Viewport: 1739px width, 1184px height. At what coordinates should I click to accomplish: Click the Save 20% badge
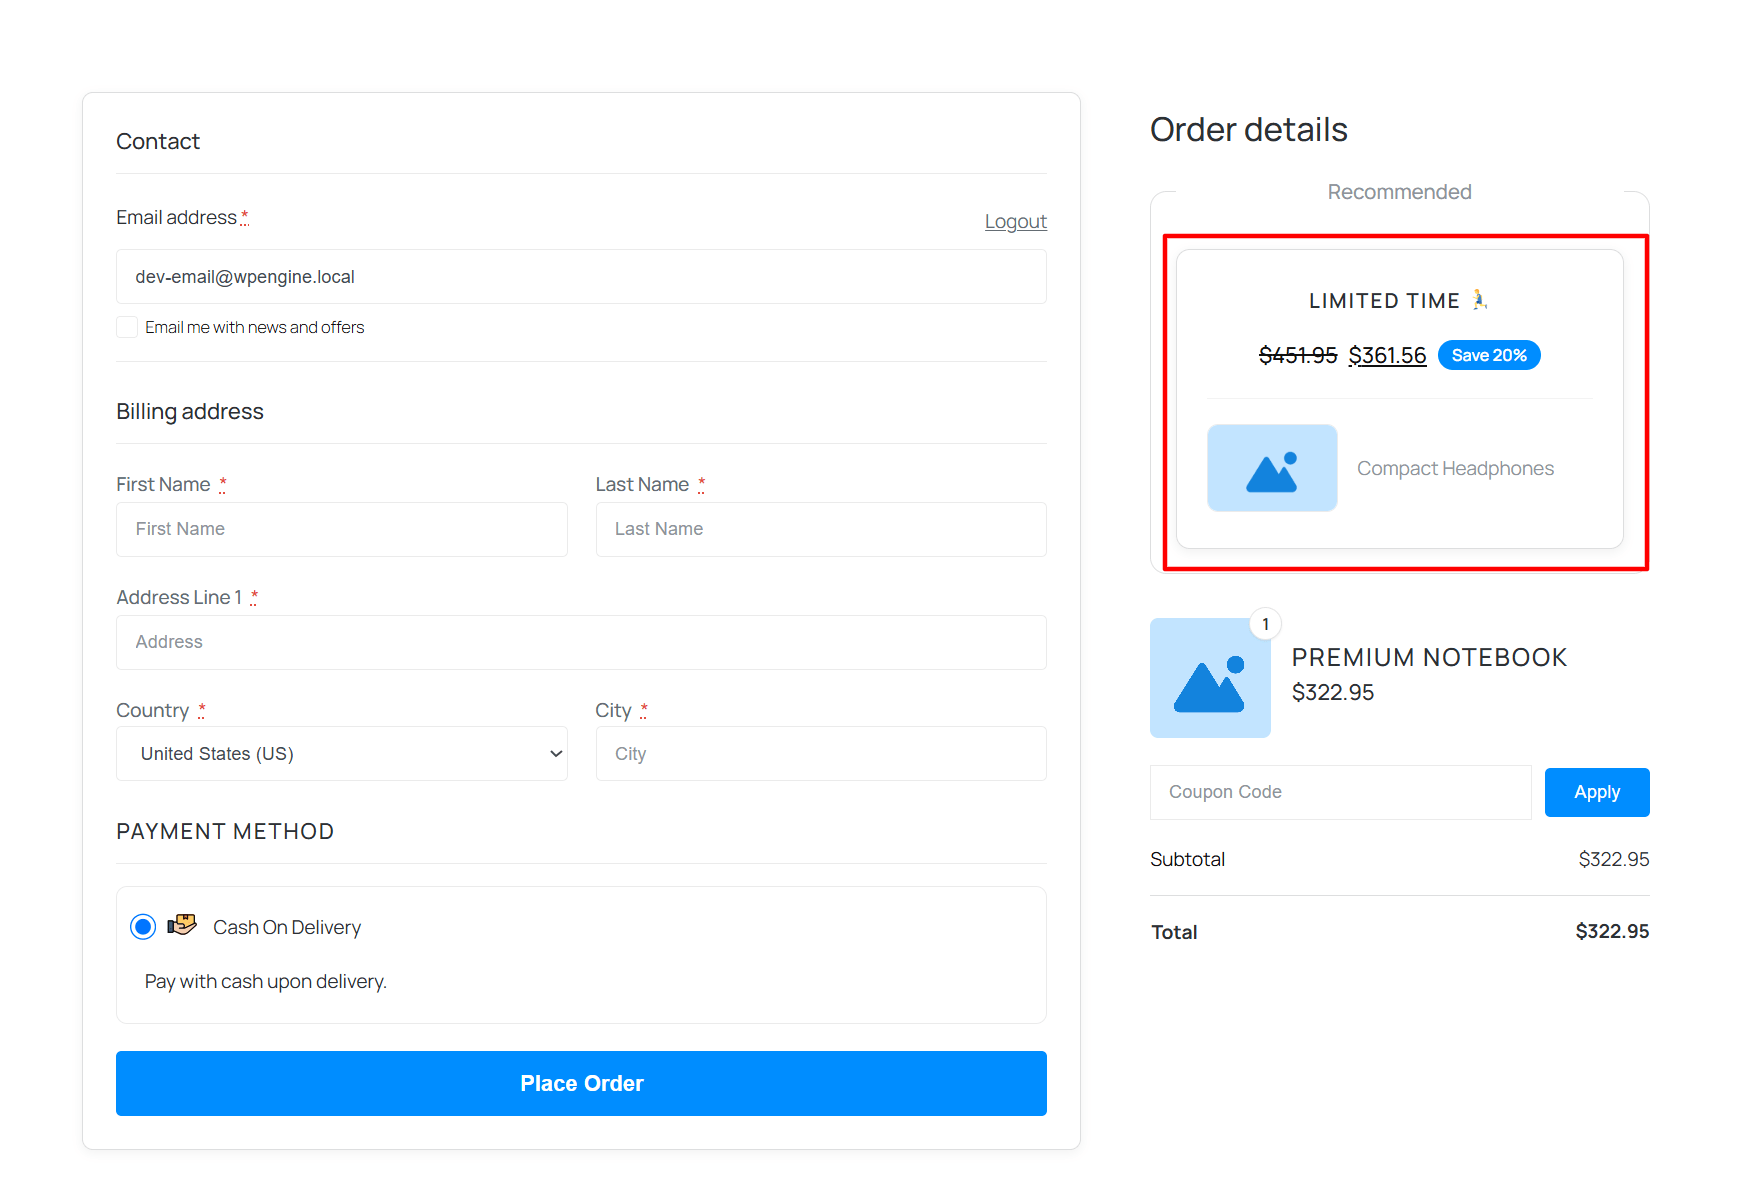(x=1489, y=355)
